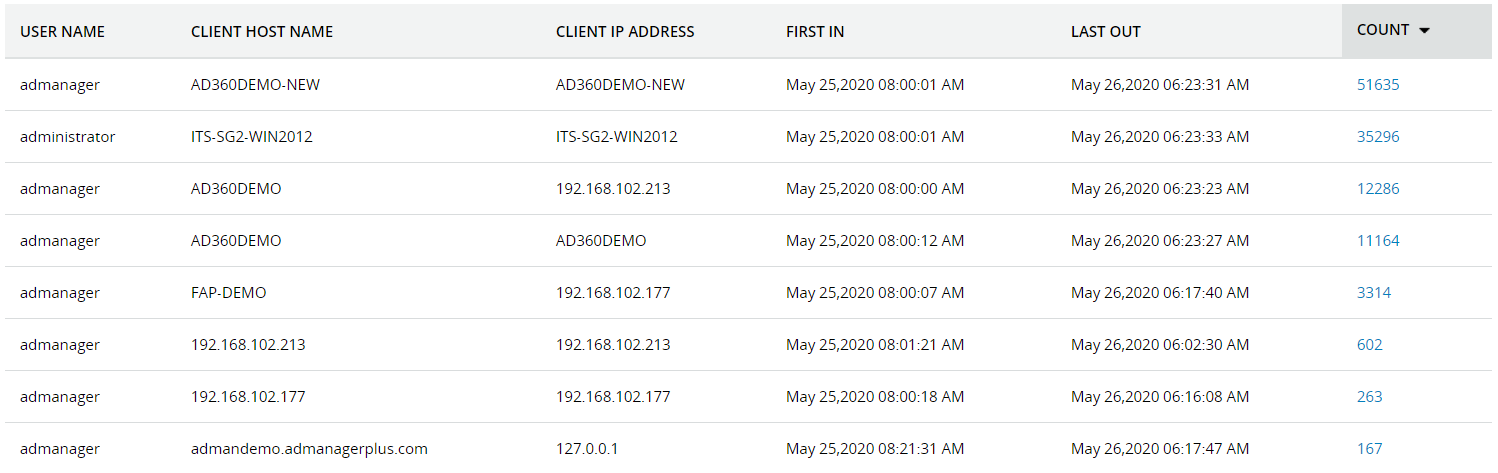Screen dimensions: 1498x473
Task: Select the AD360DEMO-NEW host name cell
Action: point(255,85)
